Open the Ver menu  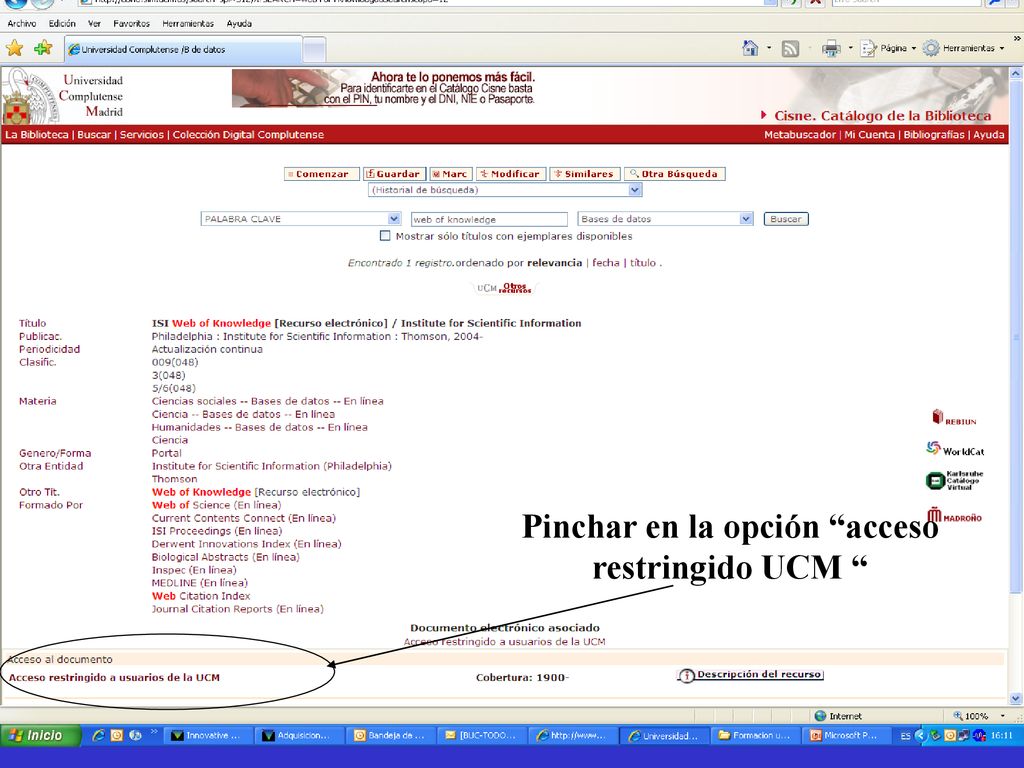tap(94, 24)
